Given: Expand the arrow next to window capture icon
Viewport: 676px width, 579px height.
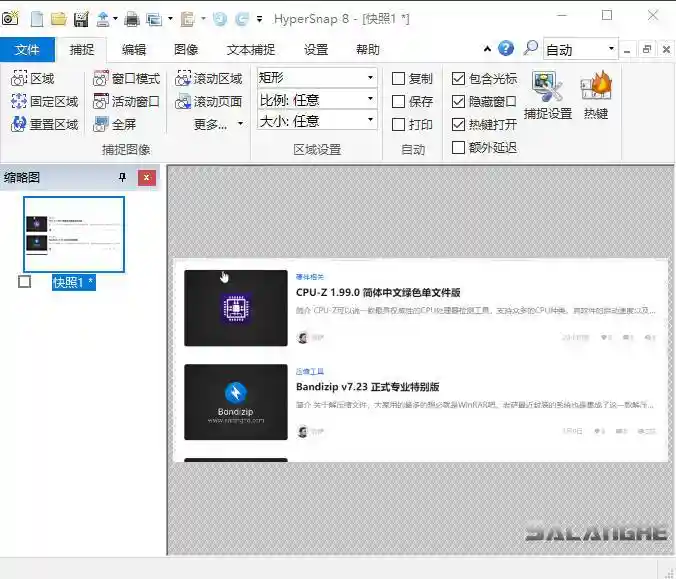Looking at the screenshot, I should pos(170,19).
